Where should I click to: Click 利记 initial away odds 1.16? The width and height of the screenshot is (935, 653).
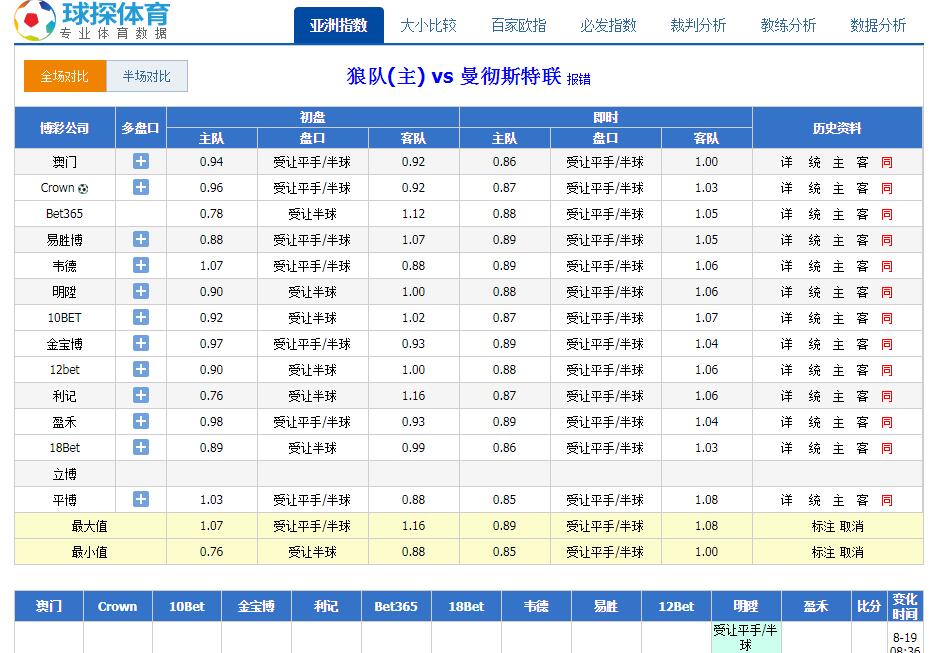pos(413,395)
